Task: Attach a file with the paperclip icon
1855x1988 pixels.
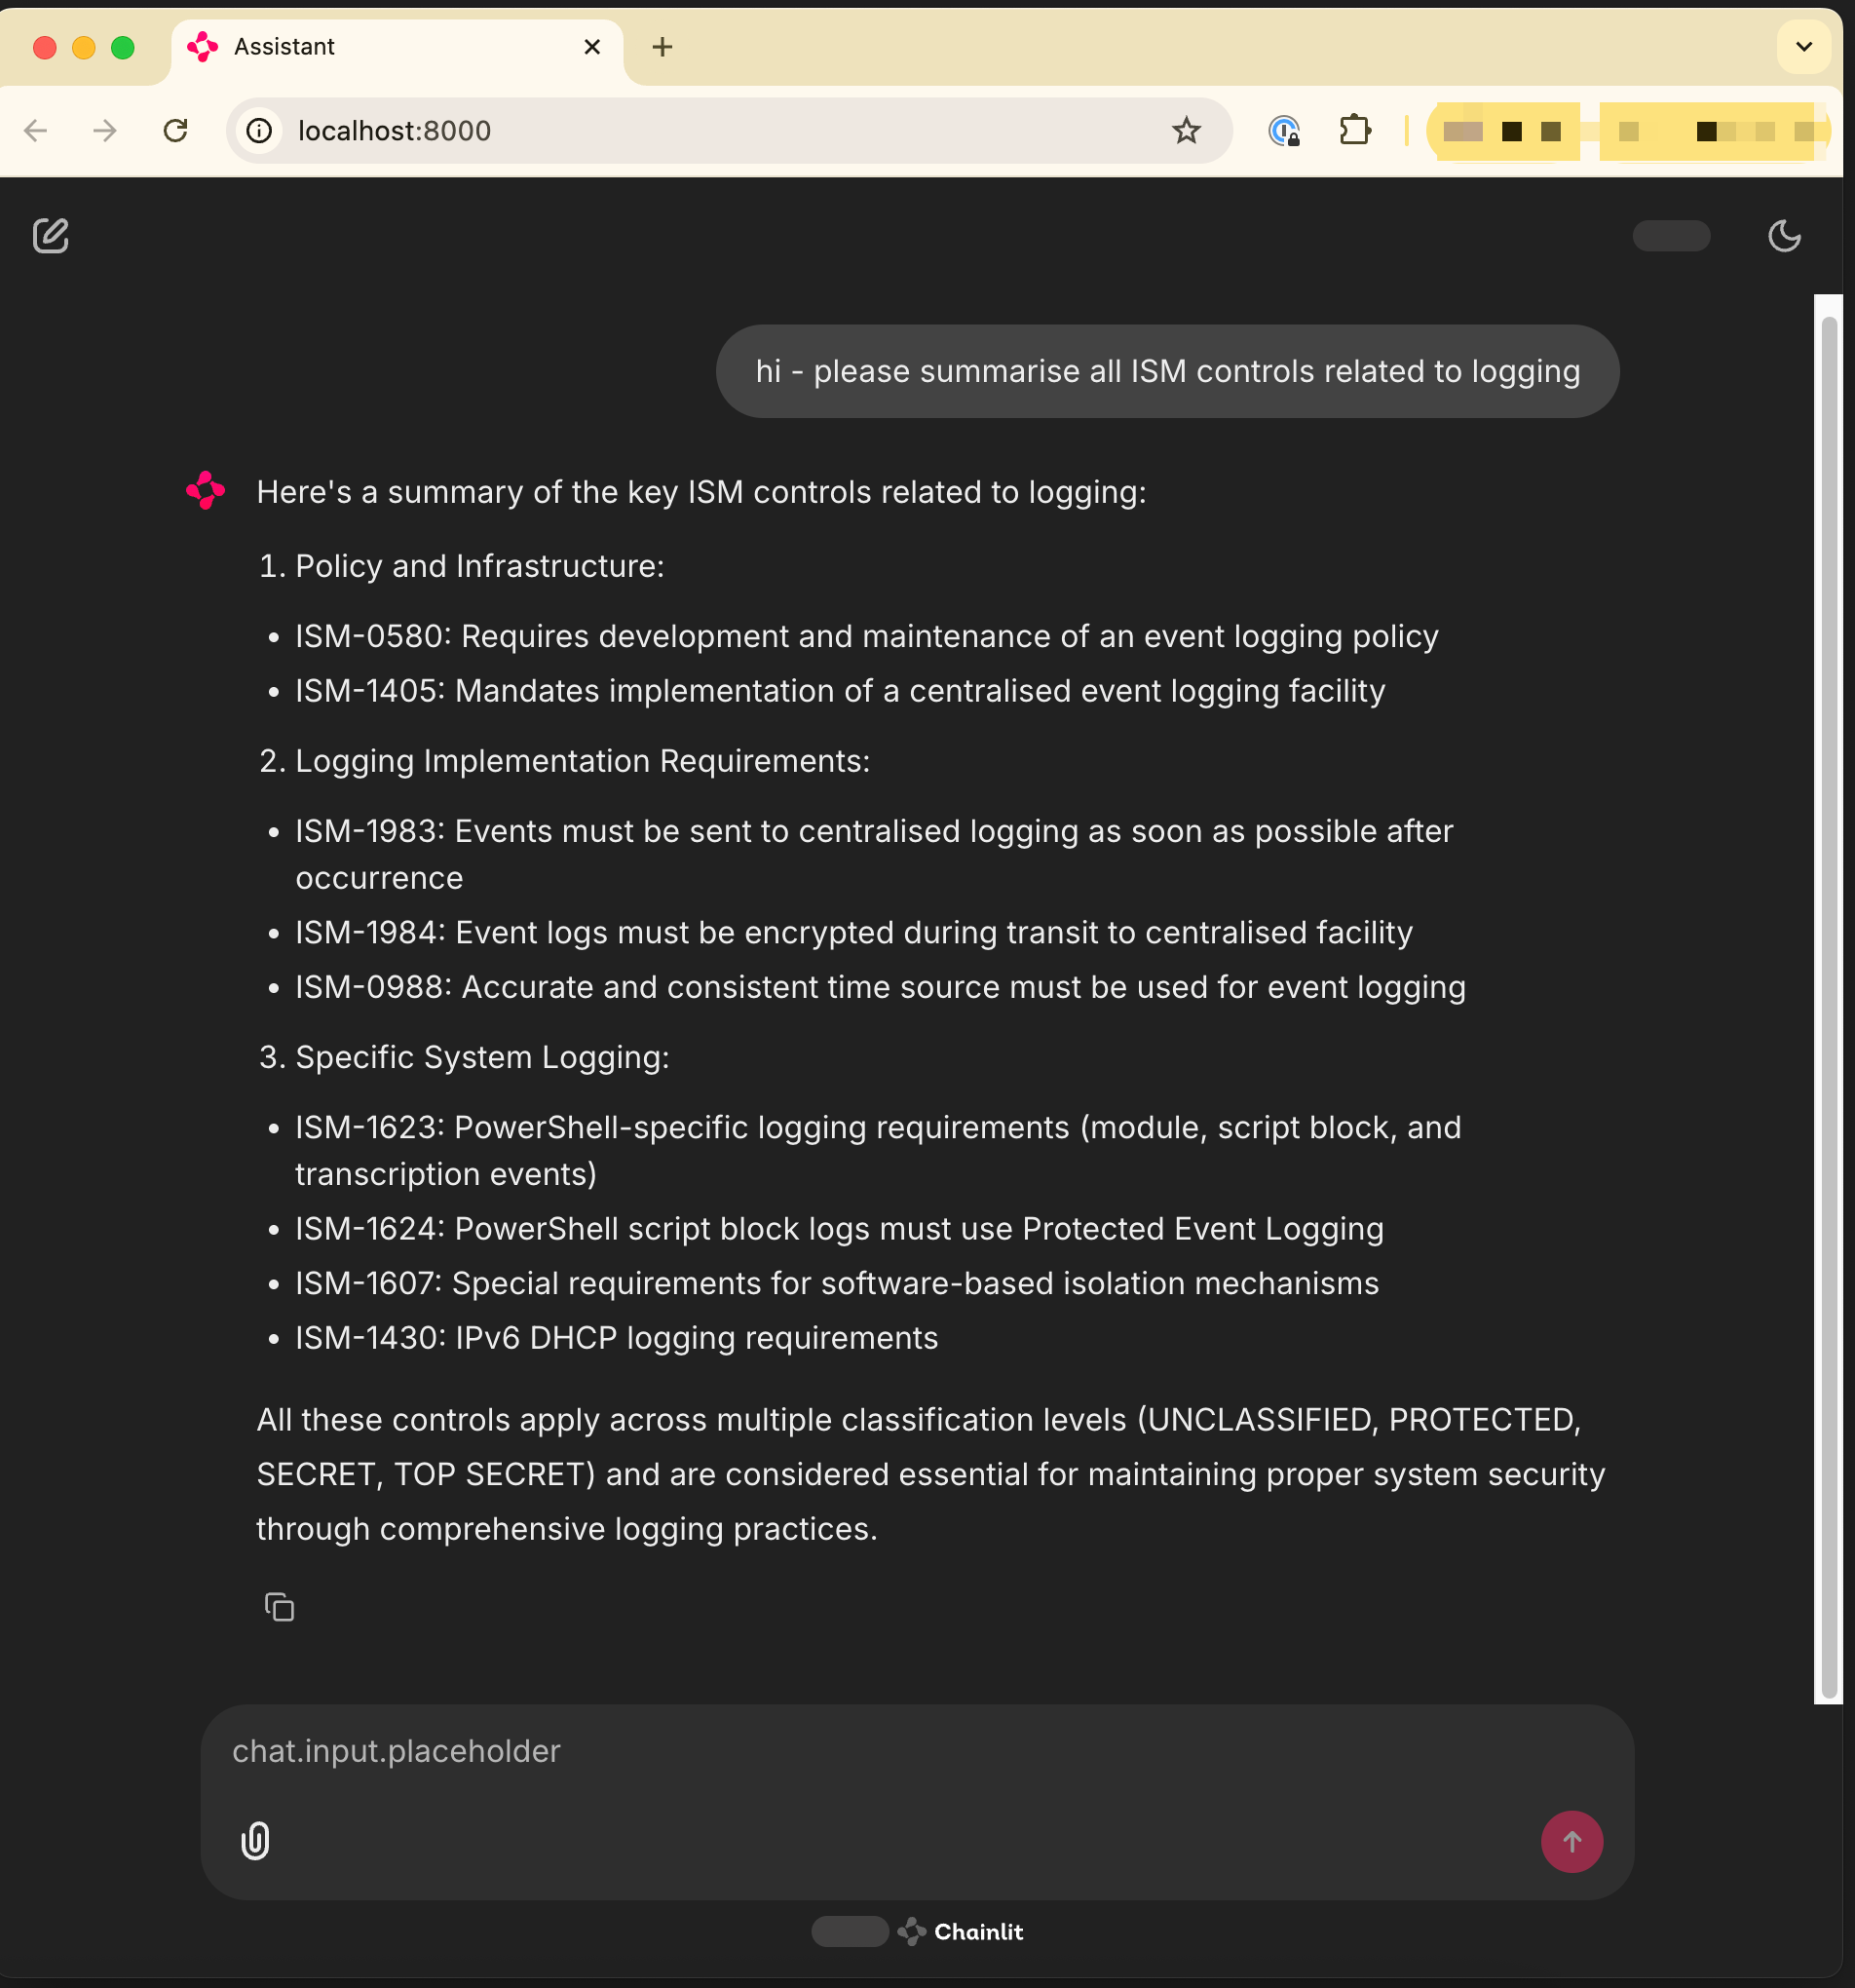Action: click(x=255, y=1841)
